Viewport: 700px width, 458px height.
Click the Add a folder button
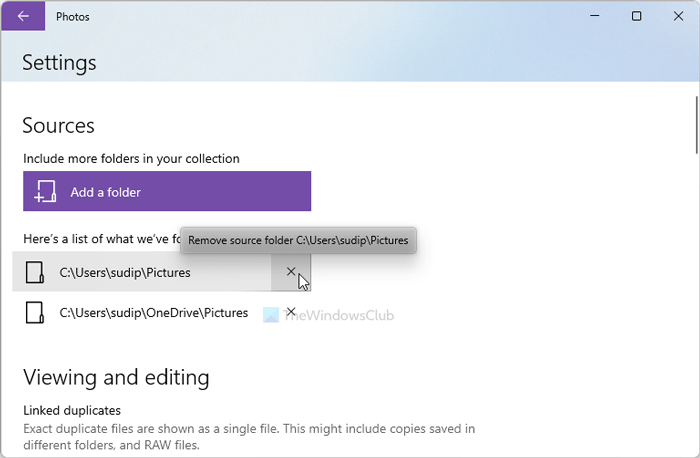click(x=167, y=191)
